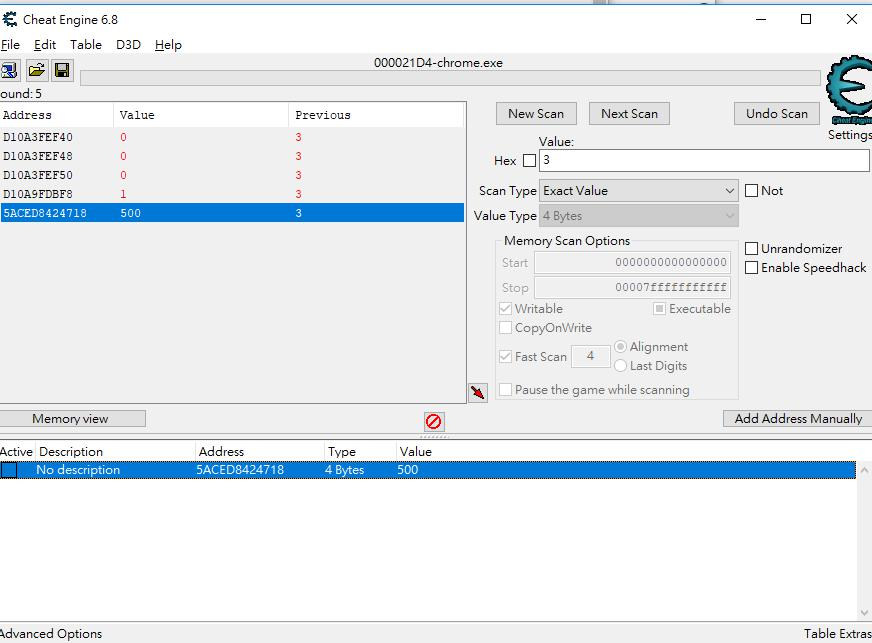
Task: Toggle the CopyOnWrite checkbox
Action: tap(506, 328)
